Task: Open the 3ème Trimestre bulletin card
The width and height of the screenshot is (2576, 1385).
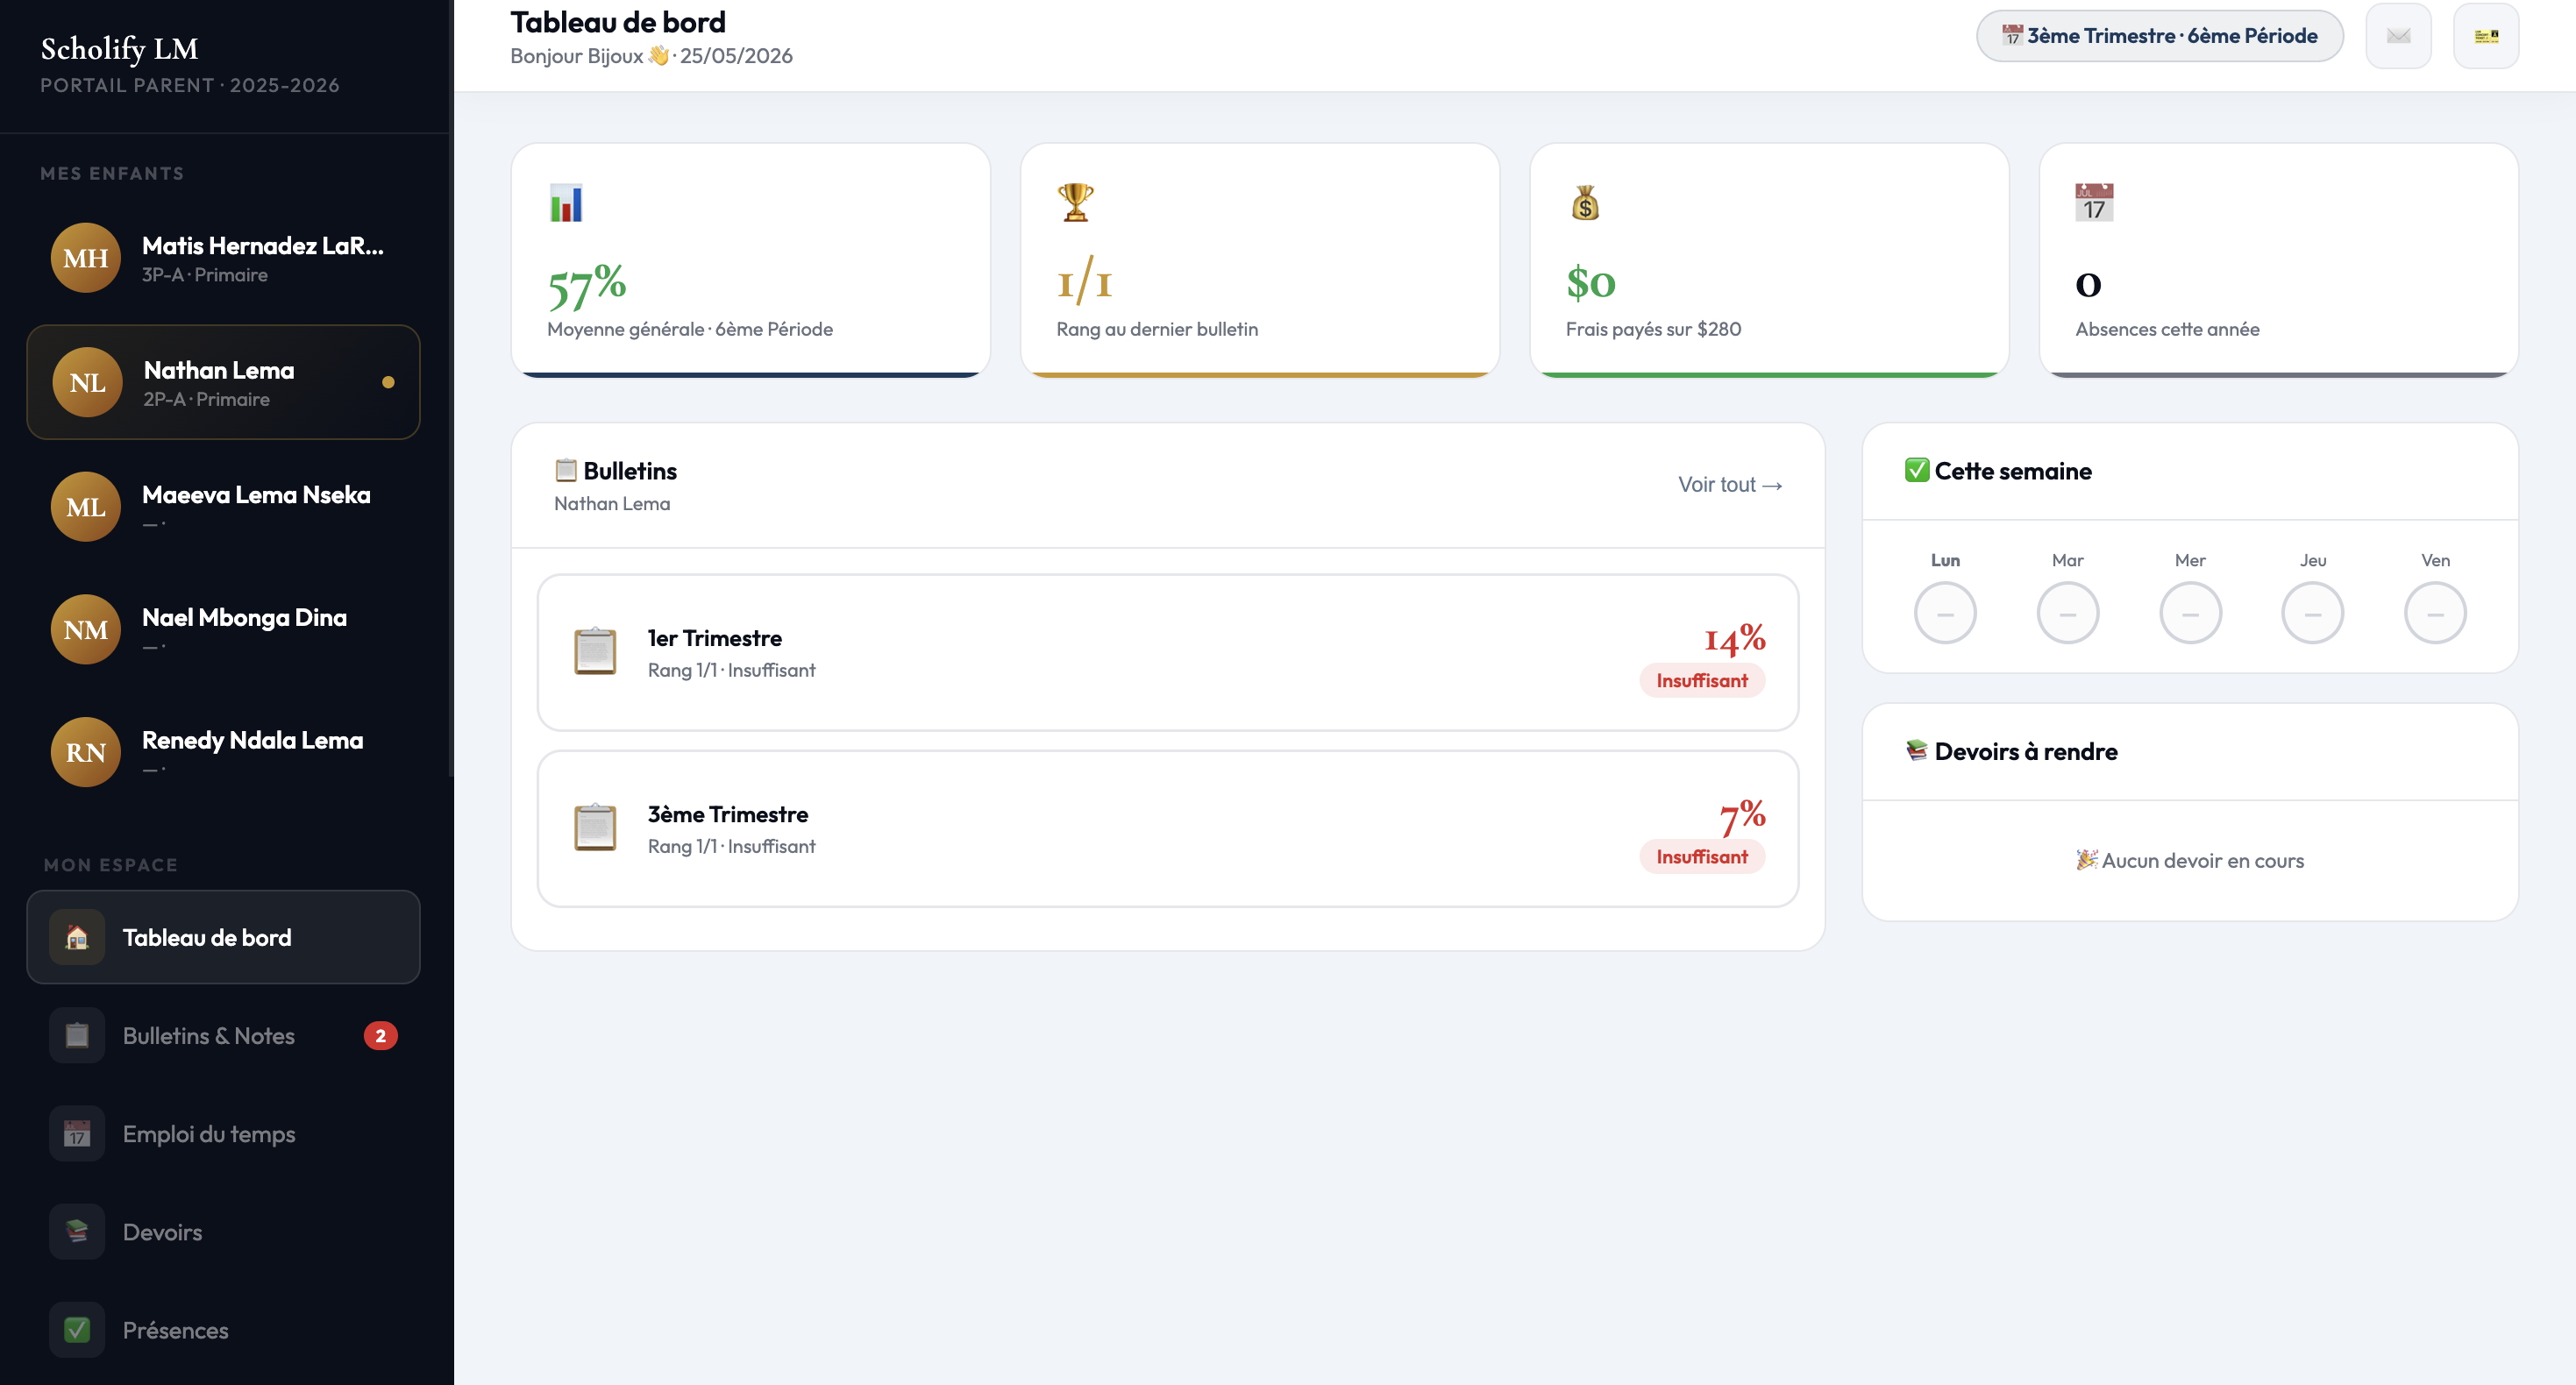Action: (x=1167, y=828)
